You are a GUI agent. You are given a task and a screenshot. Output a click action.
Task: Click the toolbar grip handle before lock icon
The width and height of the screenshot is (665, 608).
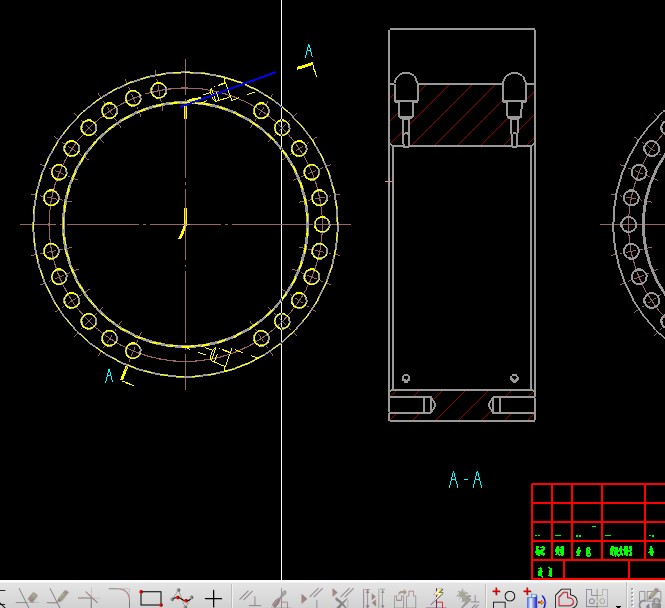pos(633,598)
